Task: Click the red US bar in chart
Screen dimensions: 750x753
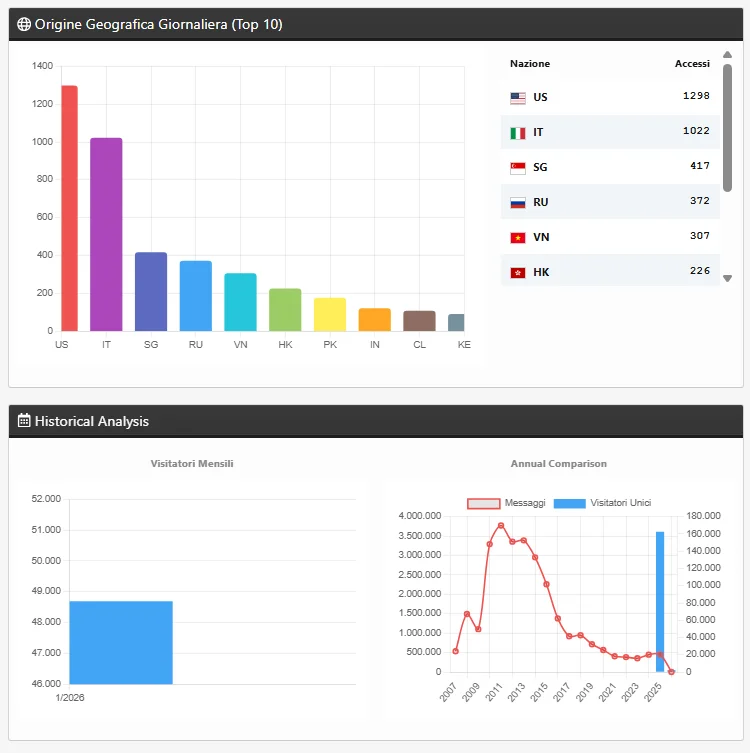Action: (x=69, y=208)
